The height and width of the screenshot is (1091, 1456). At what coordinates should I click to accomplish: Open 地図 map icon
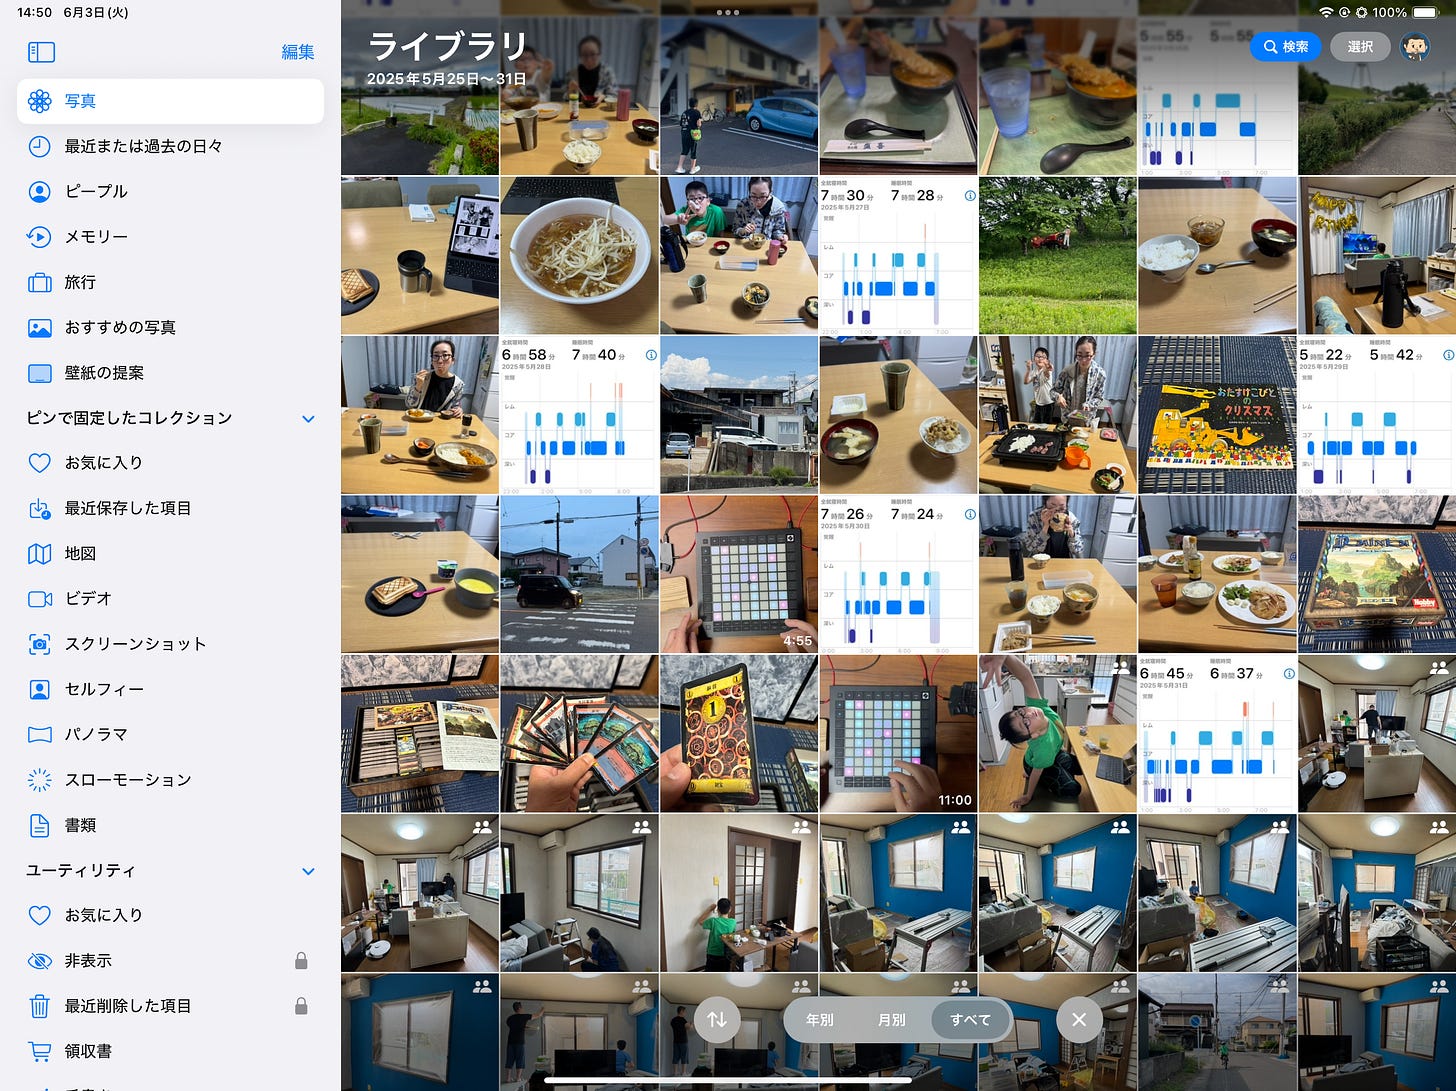(x=39, y=553)
